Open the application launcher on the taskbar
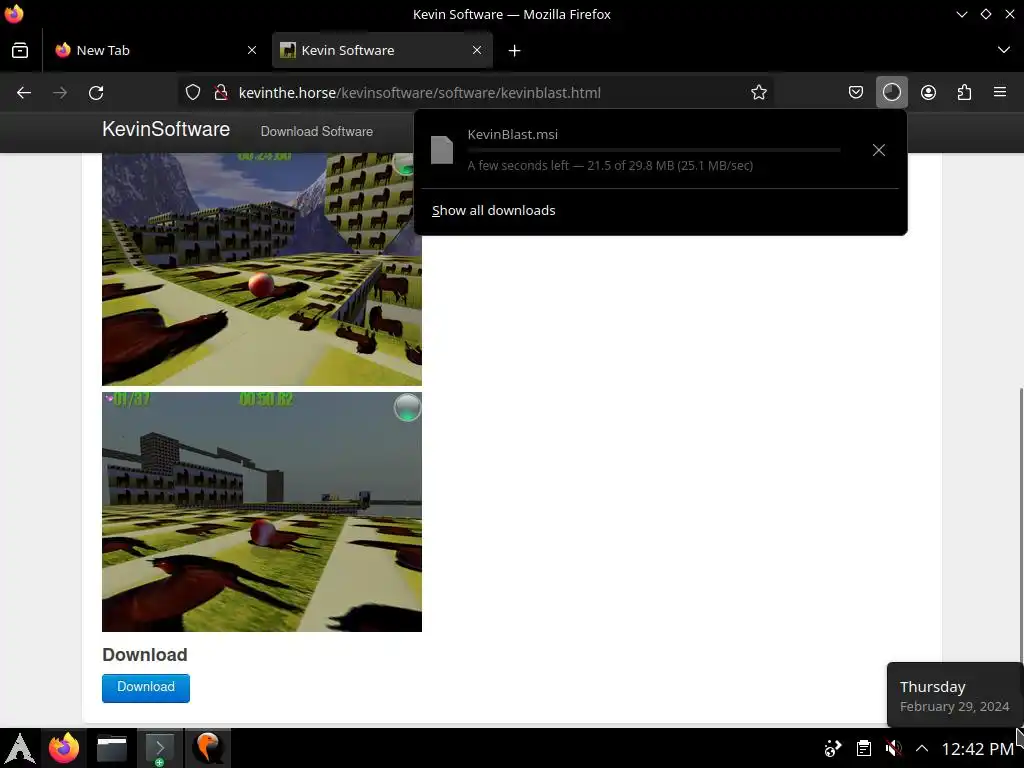1024x768 pixels. (x=20, y=748)
